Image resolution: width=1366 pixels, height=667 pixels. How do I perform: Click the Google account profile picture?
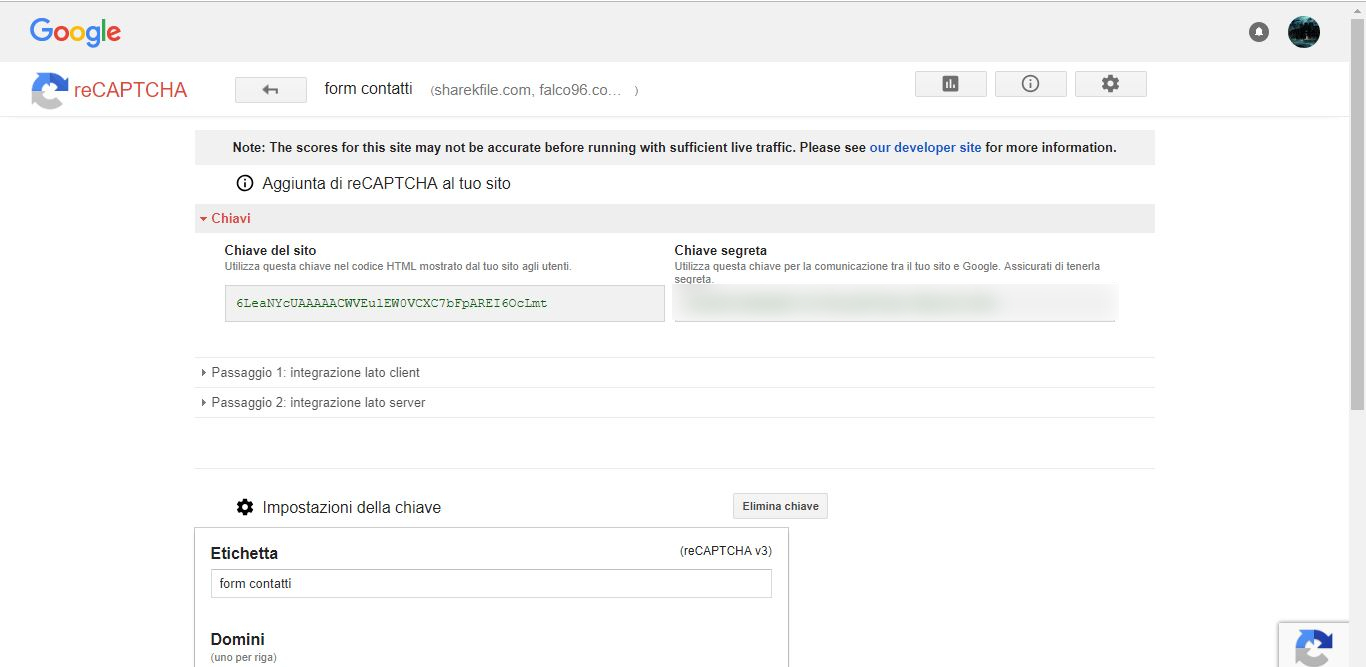pyautogui.click(x=1303, y=31)
